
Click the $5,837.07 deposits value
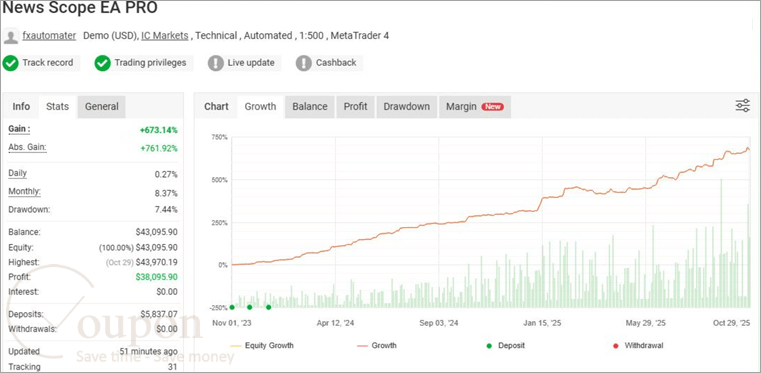coord(159,314)
